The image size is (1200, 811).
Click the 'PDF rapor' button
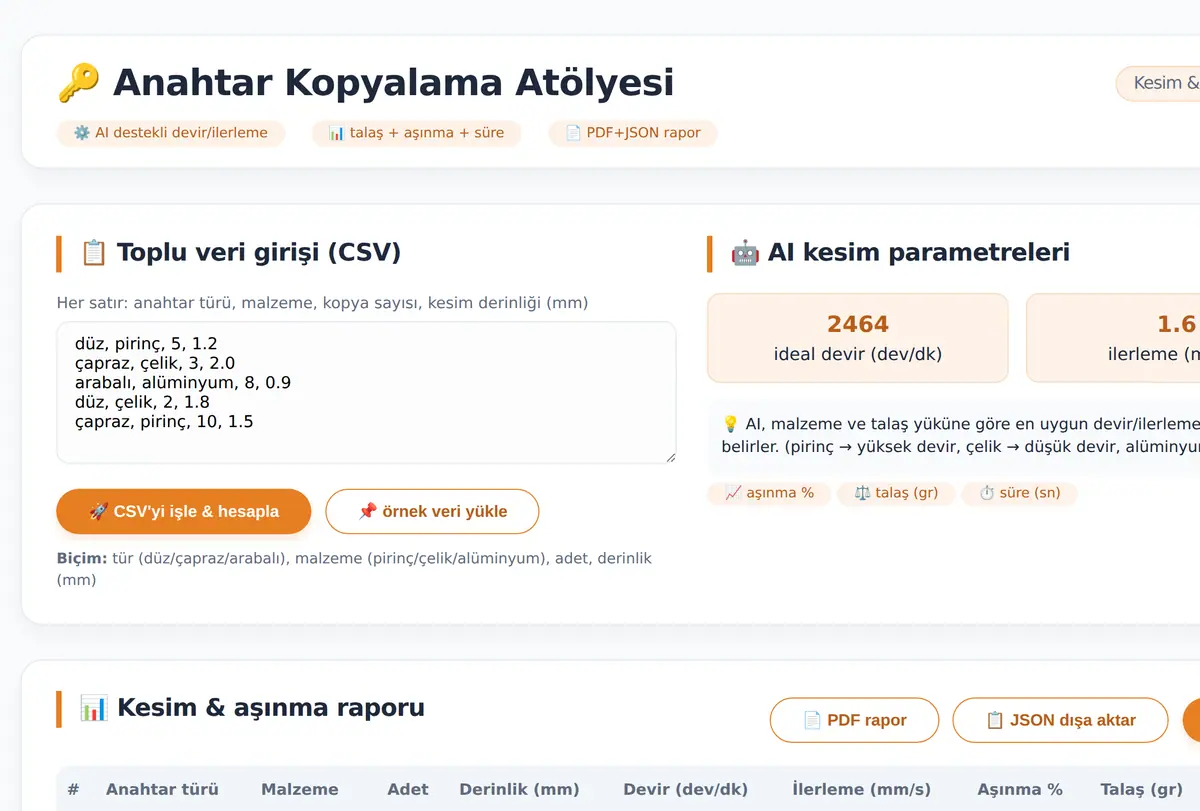coord(855,720)
